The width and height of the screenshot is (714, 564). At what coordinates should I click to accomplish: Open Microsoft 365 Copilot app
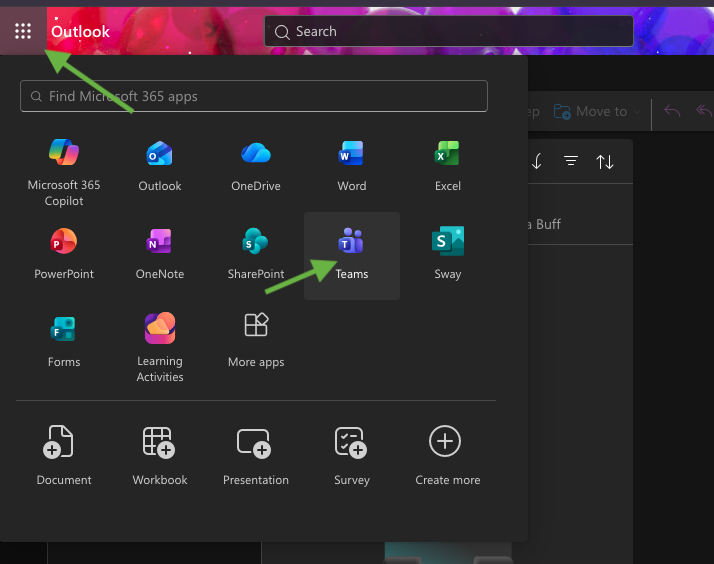coord(64,173)
